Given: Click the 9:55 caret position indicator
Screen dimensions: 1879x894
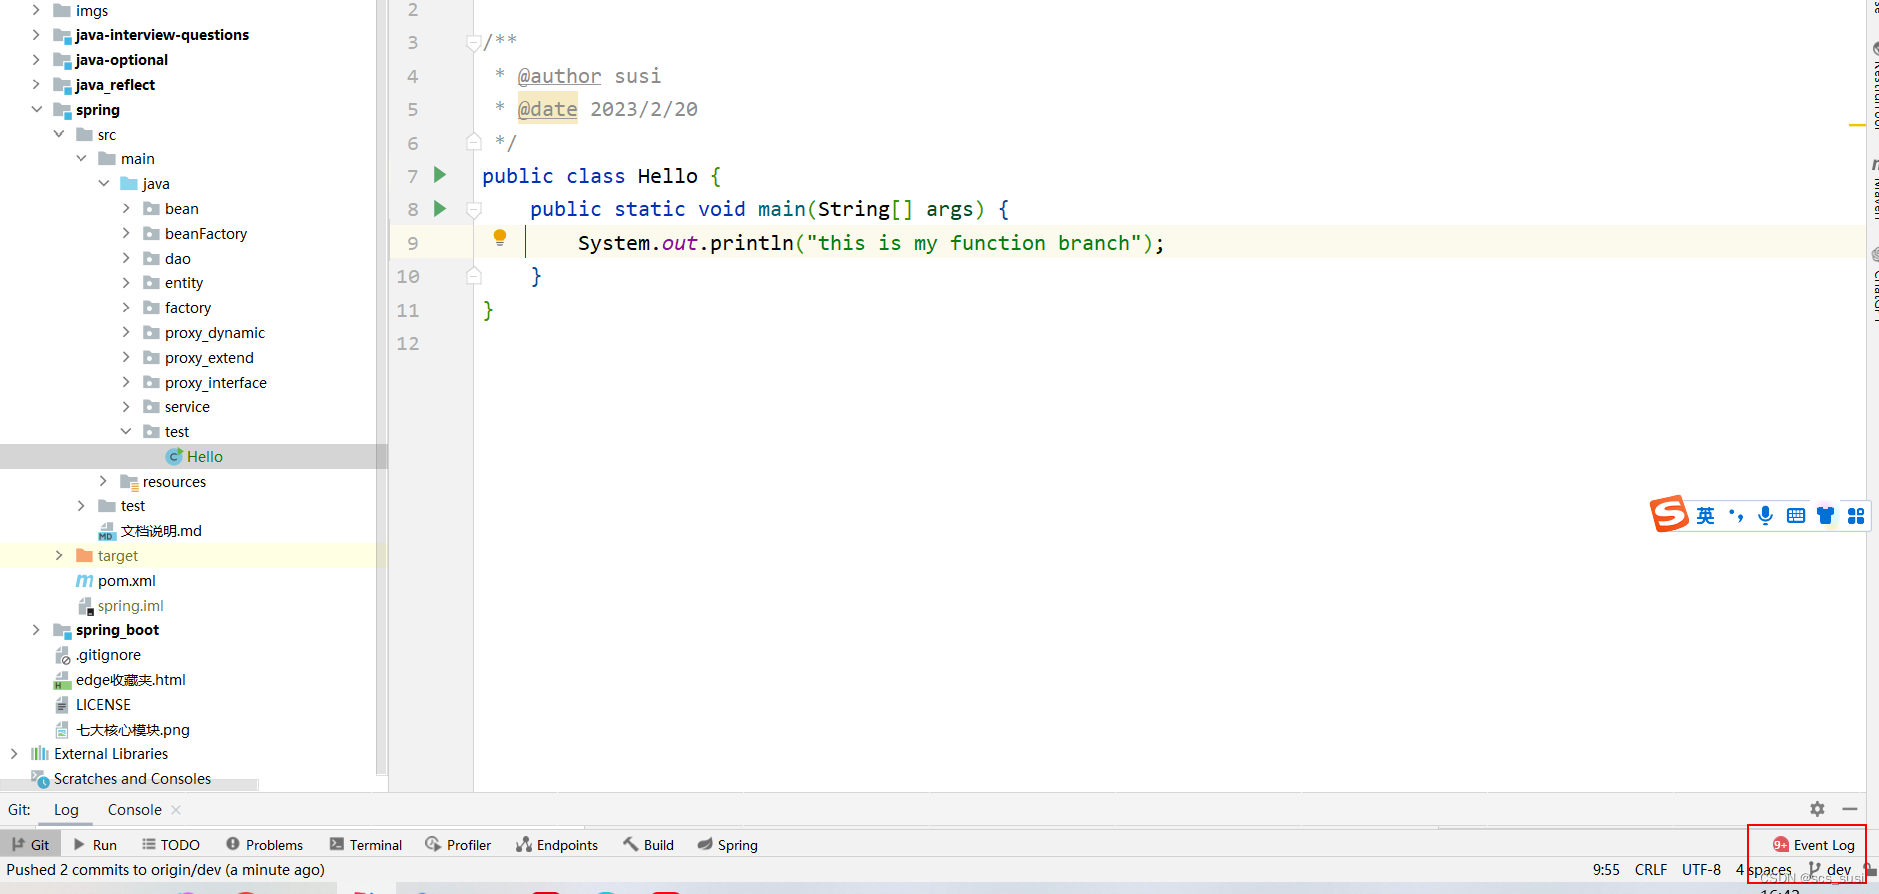Looking at the screenshot, I should coord(1606,870).
